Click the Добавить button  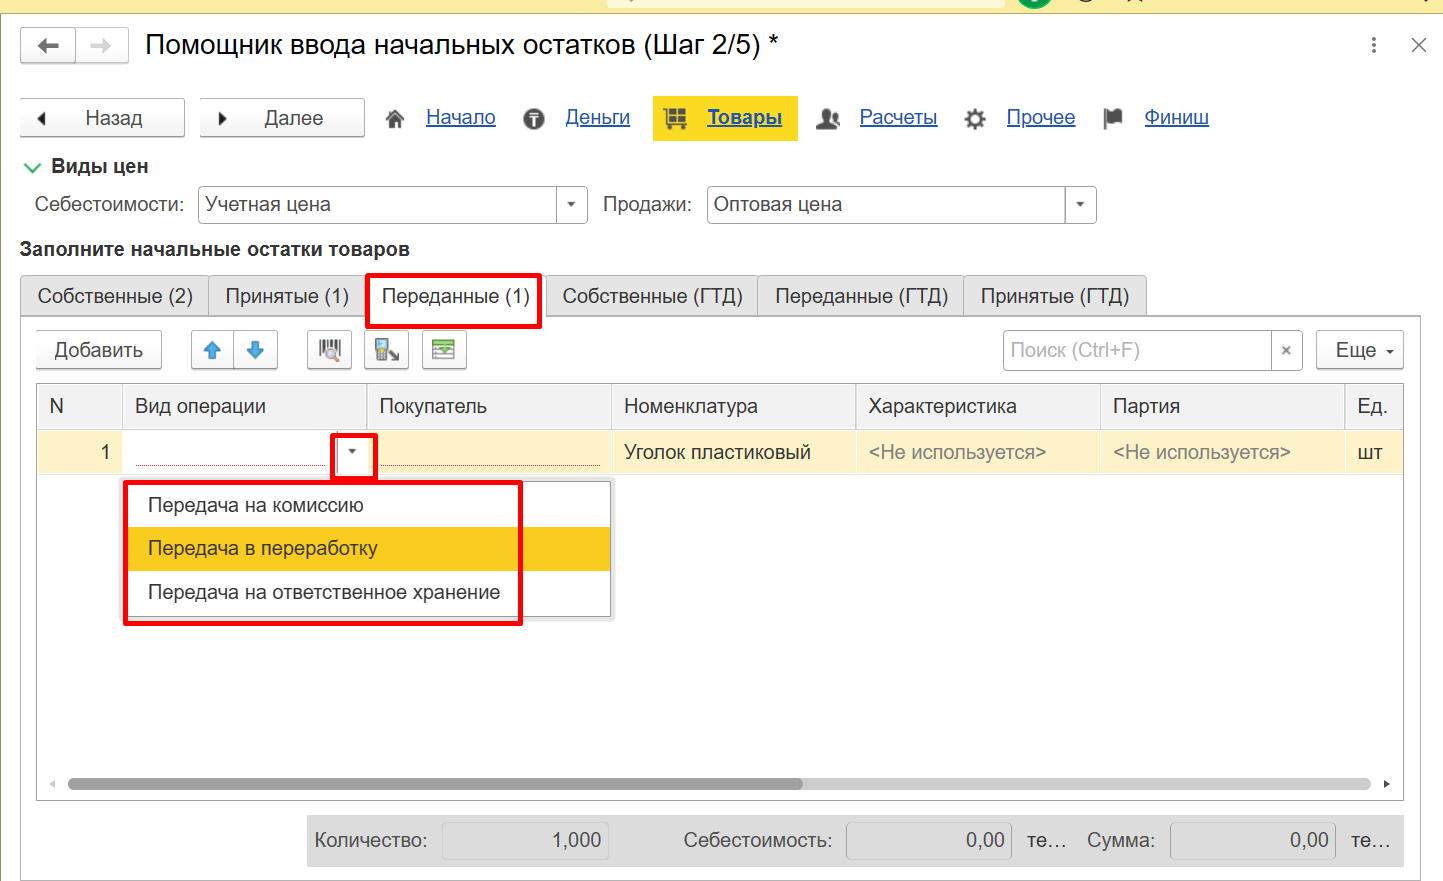[98, 350]
